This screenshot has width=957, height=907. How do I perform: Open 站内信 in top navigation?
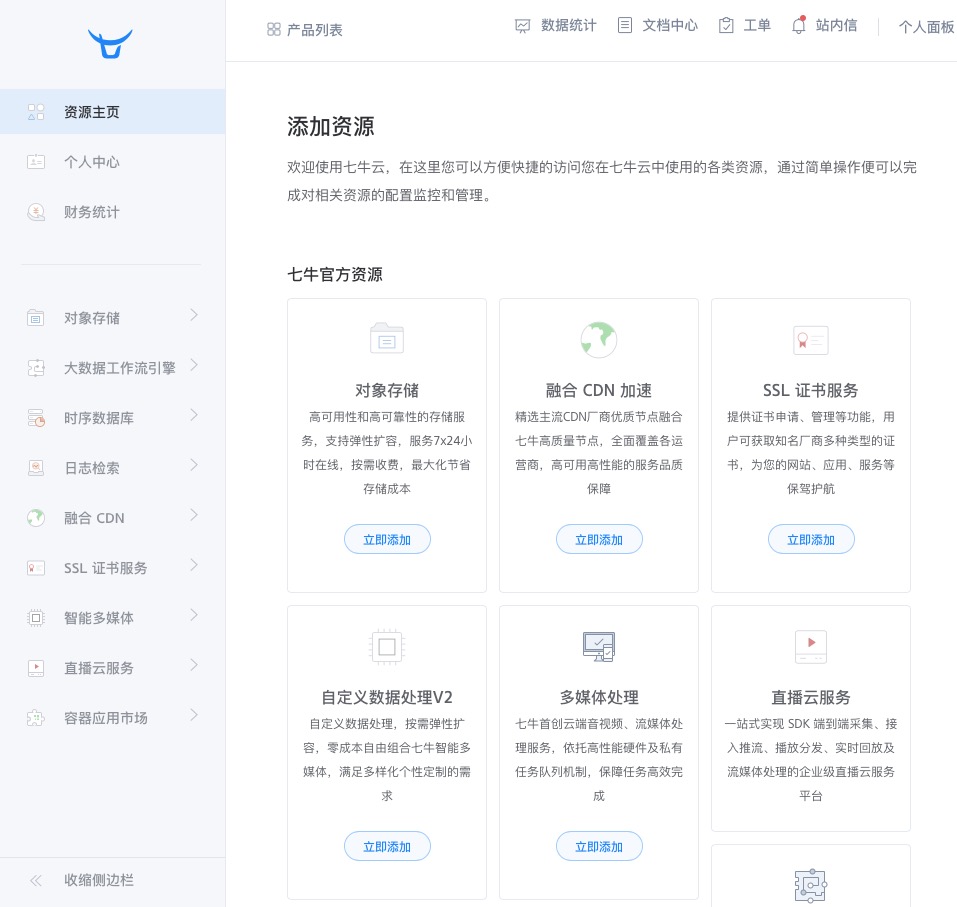click(x=825, y=25)
